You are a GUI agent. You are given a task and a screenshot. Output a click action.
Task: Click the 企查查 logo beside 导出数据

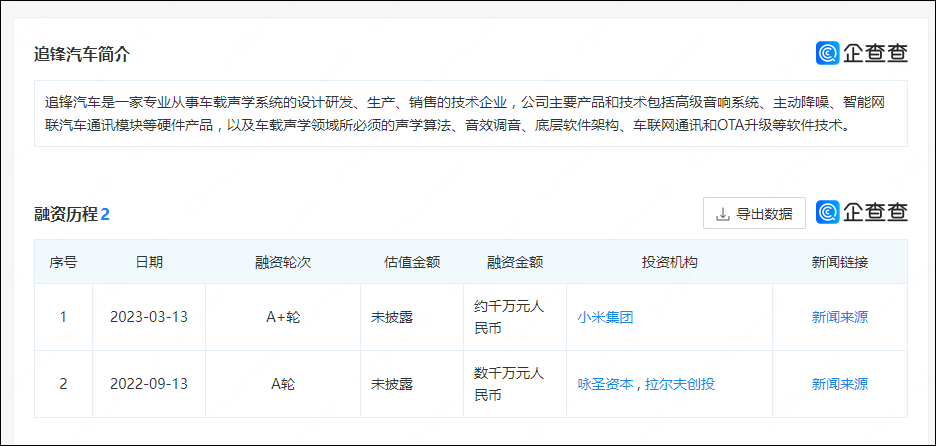[861, 212]
